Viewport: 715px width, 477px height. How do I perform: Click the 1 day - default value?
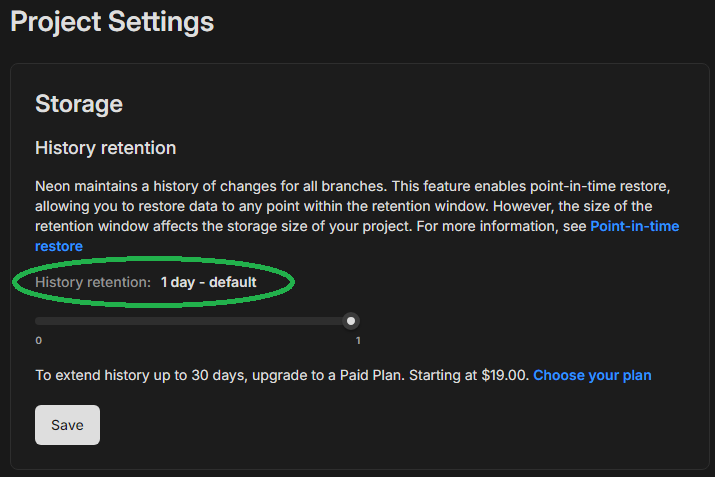208,283
